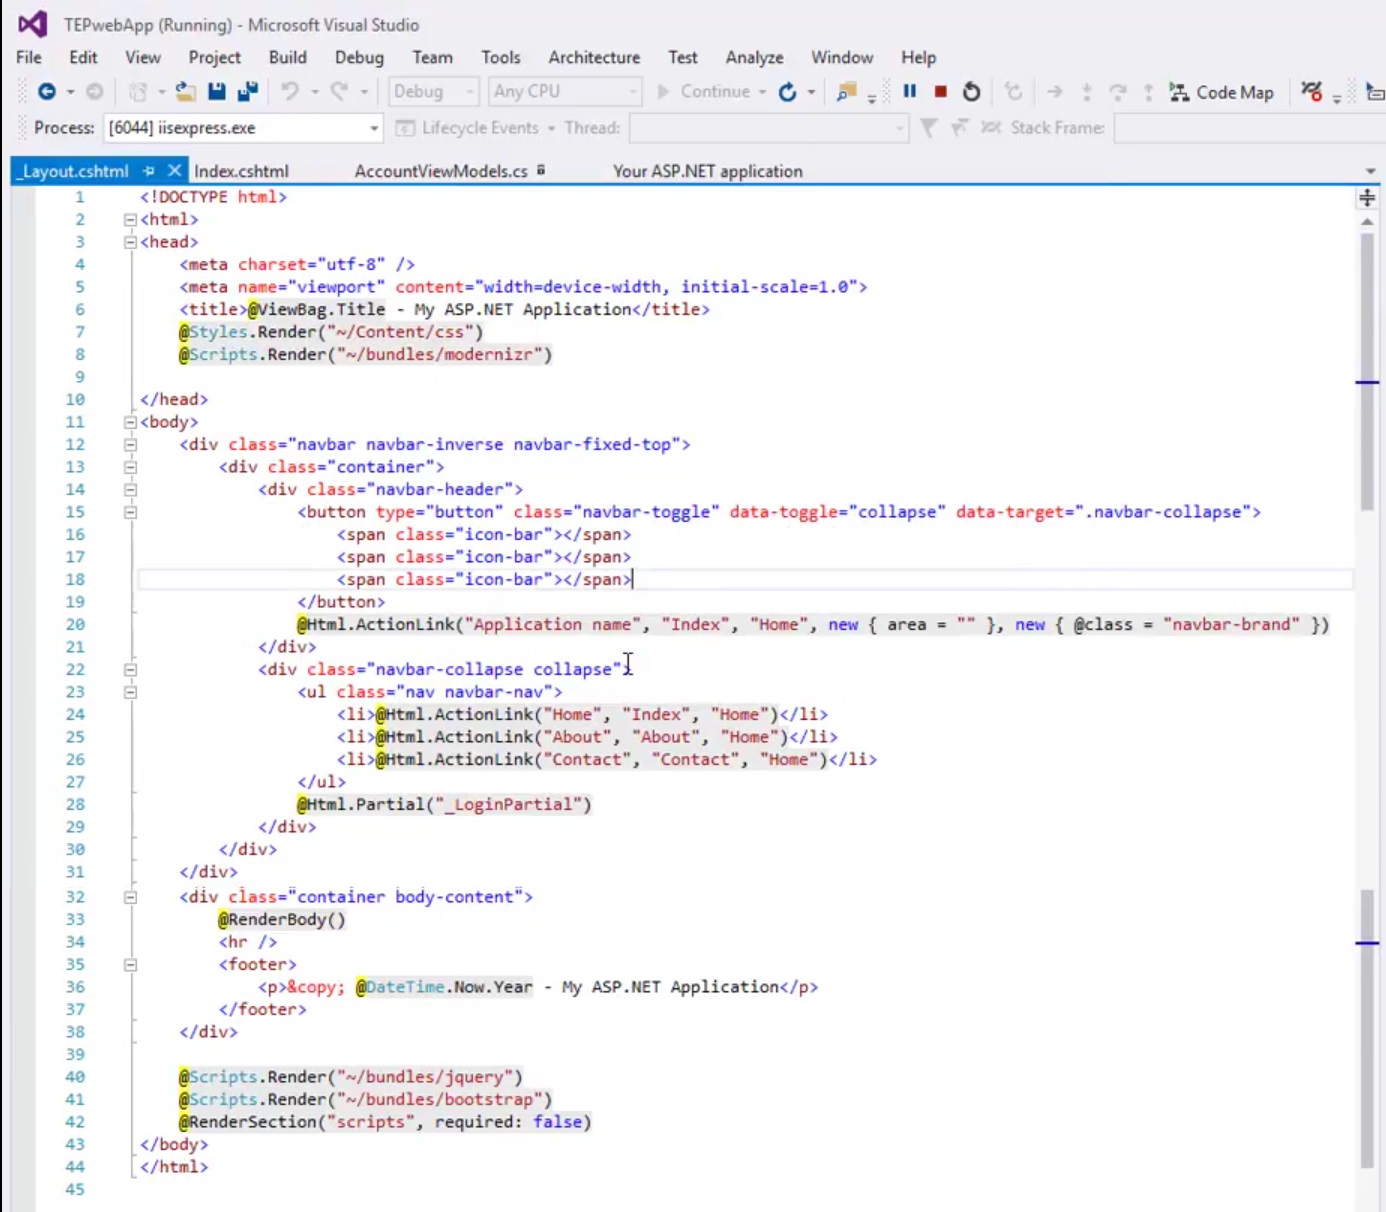This screenshot has height=1212, width=1386.
Task: Click the Step Out icon
Action: [1148, 92]
